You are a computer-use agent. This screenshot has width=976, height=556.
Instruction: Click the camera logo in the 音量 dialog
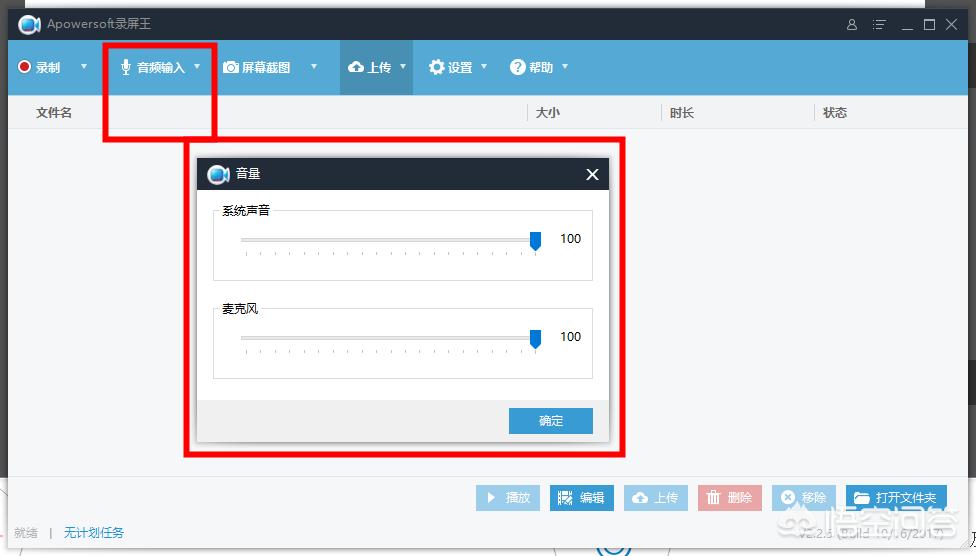(x=218, y=174)
